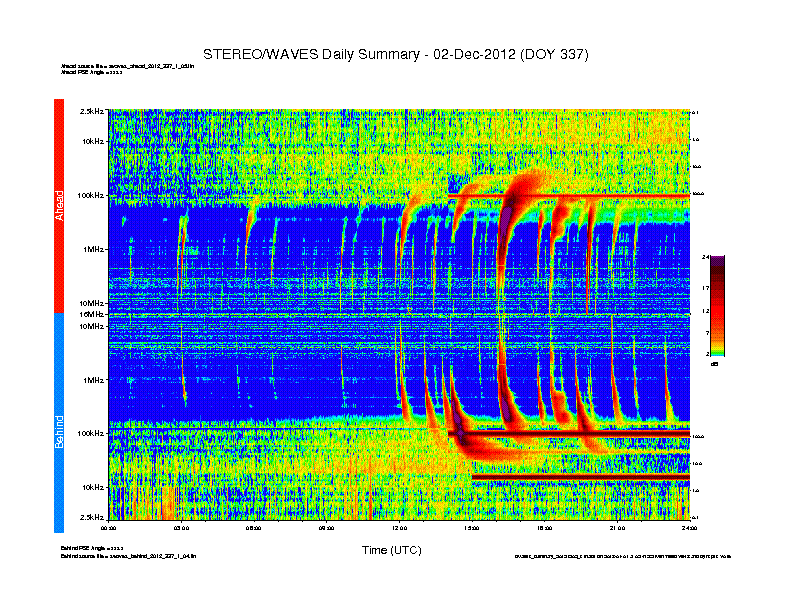Click the Time (UTC) axis label
Screen dimensions: 792x612
(391, 550)
